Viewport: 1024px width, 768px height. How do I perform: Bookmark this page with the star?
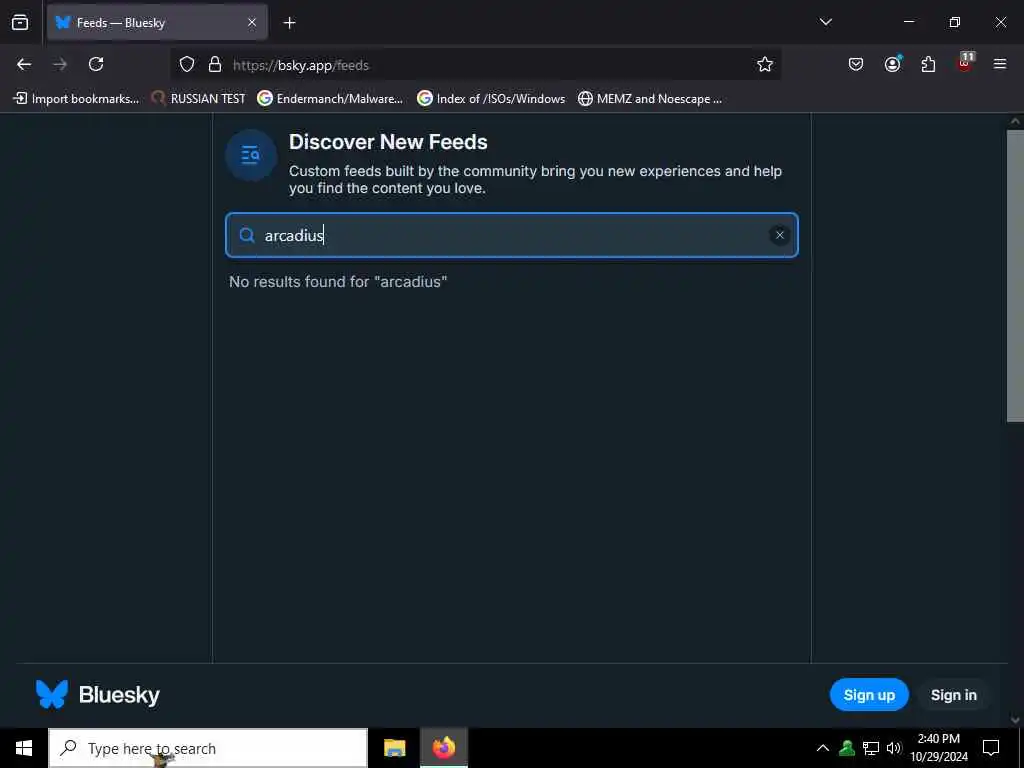pyautogui.click(x=765, y=64)
